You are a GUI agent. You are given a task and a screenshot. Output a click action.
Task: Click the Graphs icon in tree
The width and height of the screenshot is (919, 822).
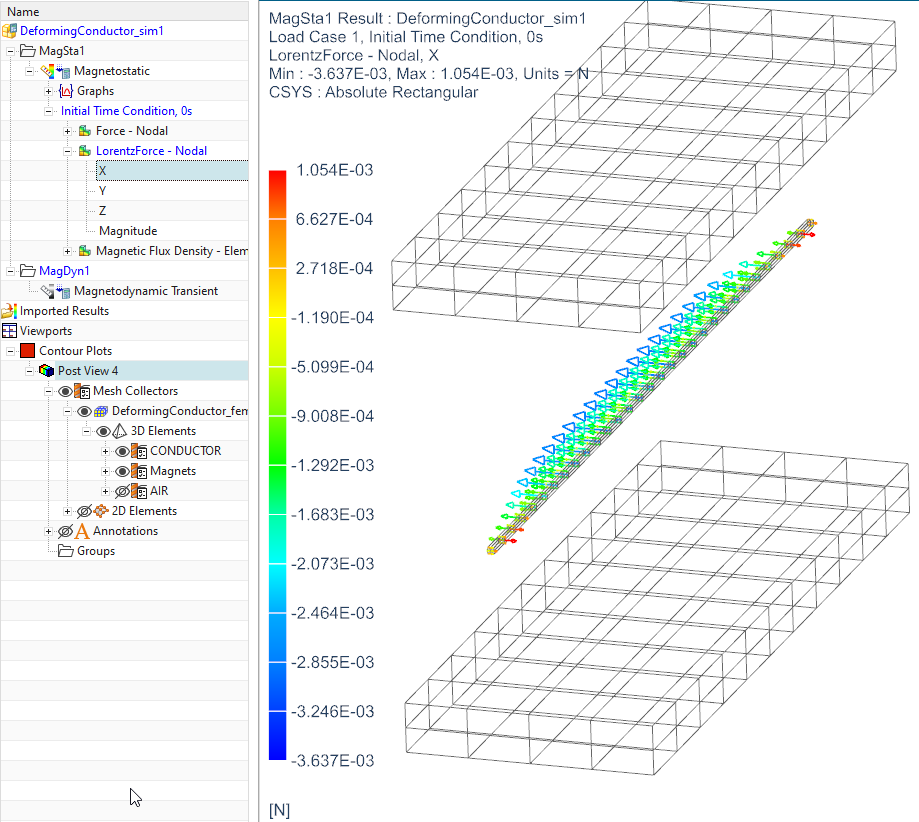point(66,91)
